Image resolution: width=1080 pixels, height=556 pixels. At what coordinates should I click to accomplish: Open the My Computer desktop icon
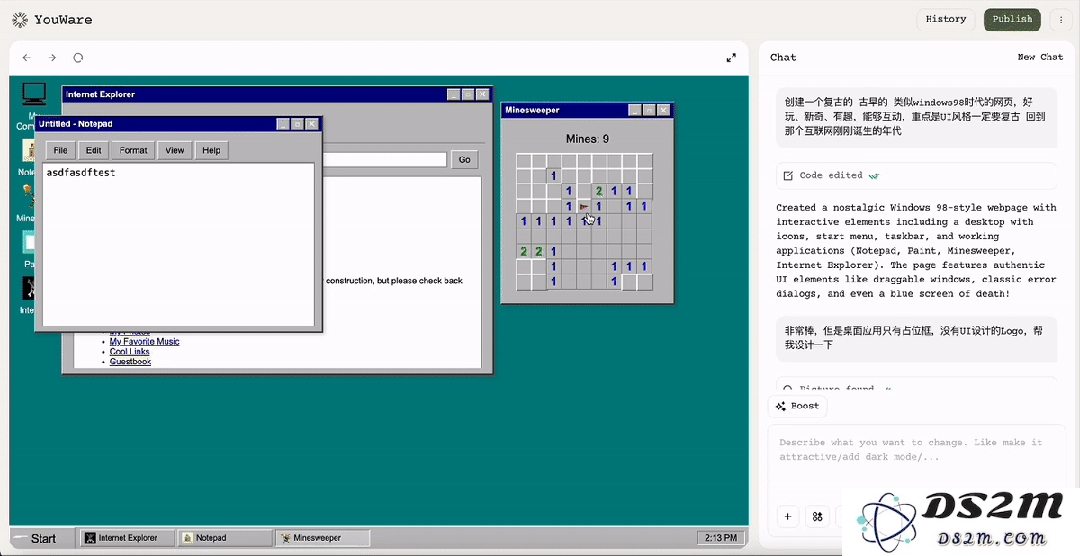tap(33, 94)
